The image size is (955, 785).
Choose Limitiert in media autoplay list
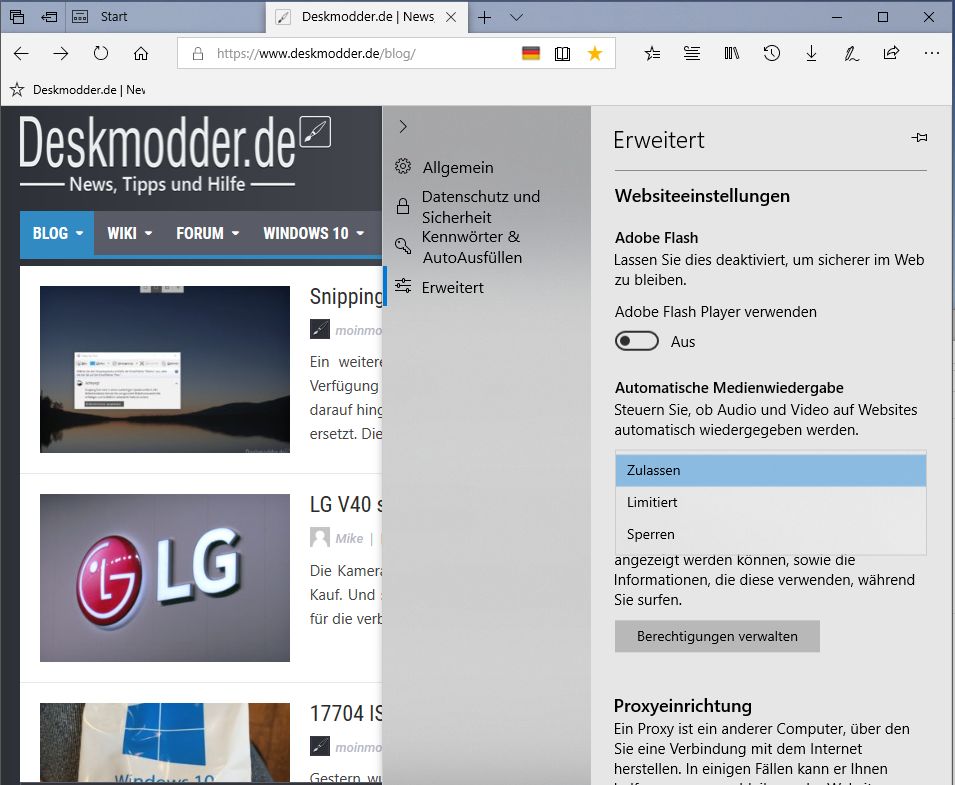(x=770, y=502)
